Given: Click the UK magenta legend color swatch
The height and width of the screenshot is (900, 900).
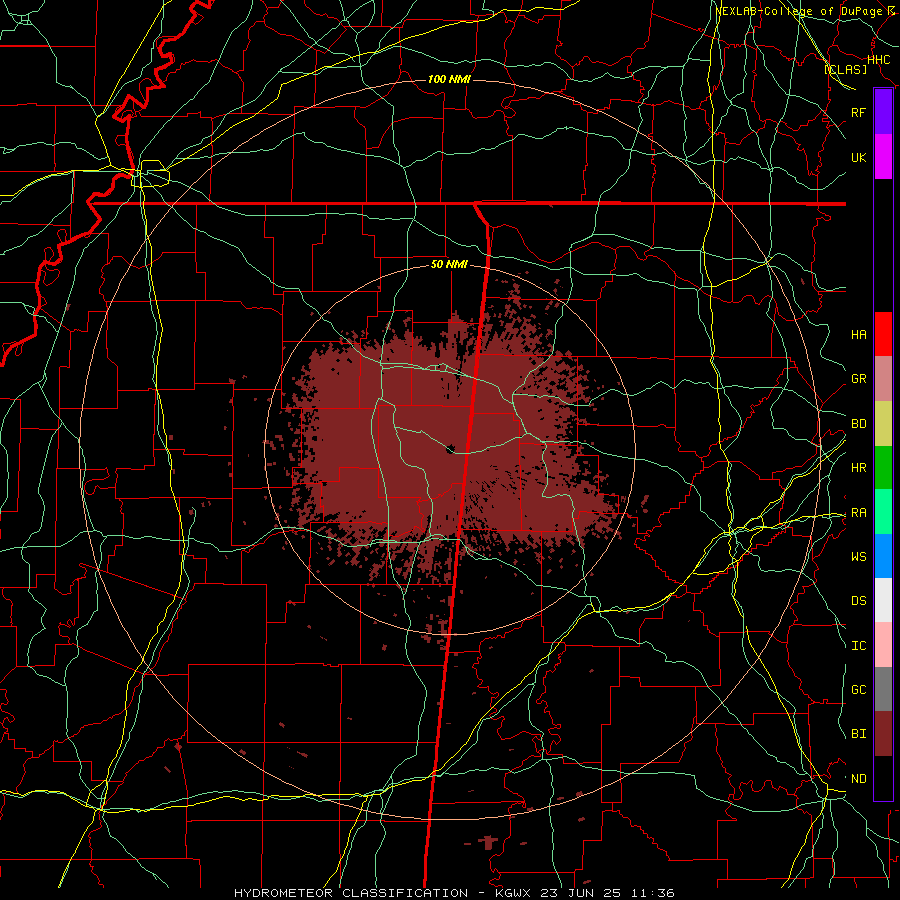Looking at the screenshot, I should 883,157.
